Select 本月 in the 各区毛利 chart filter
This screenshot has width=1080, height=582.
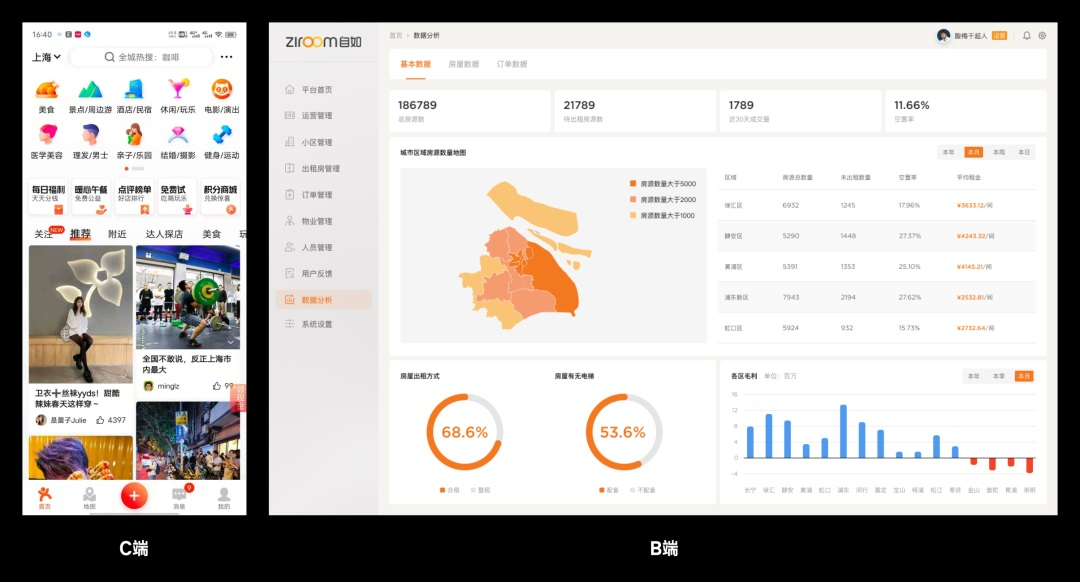1024,376
